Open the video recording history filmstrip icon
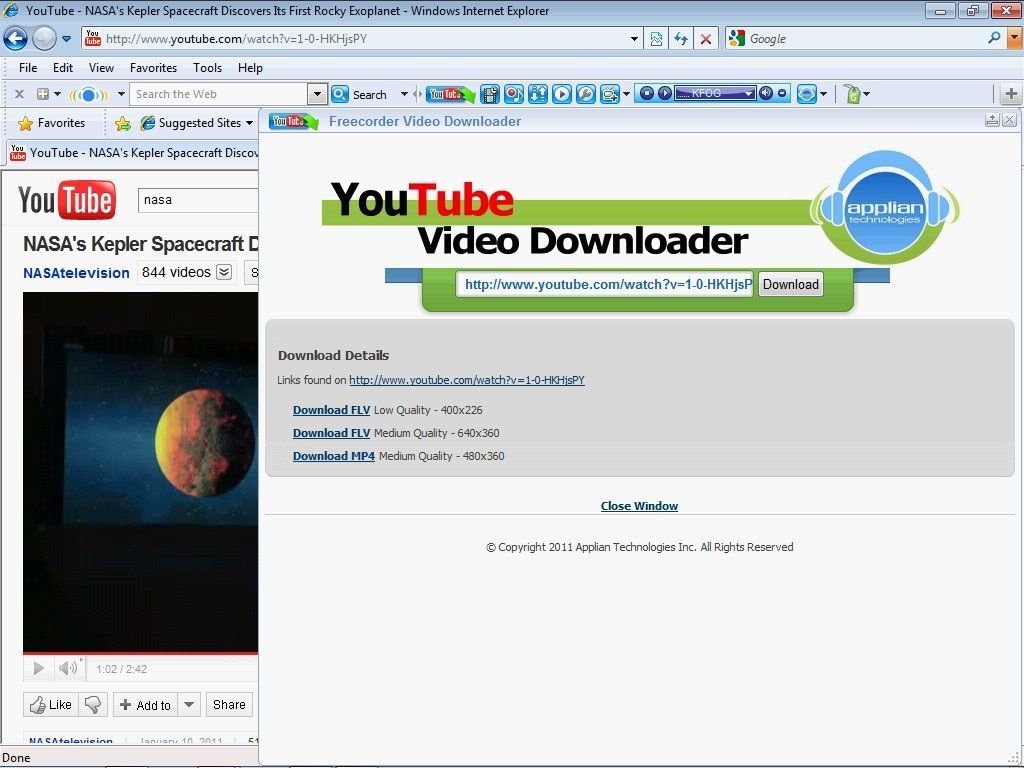The height and width of the screenshot is (768, 1024). 490,94
